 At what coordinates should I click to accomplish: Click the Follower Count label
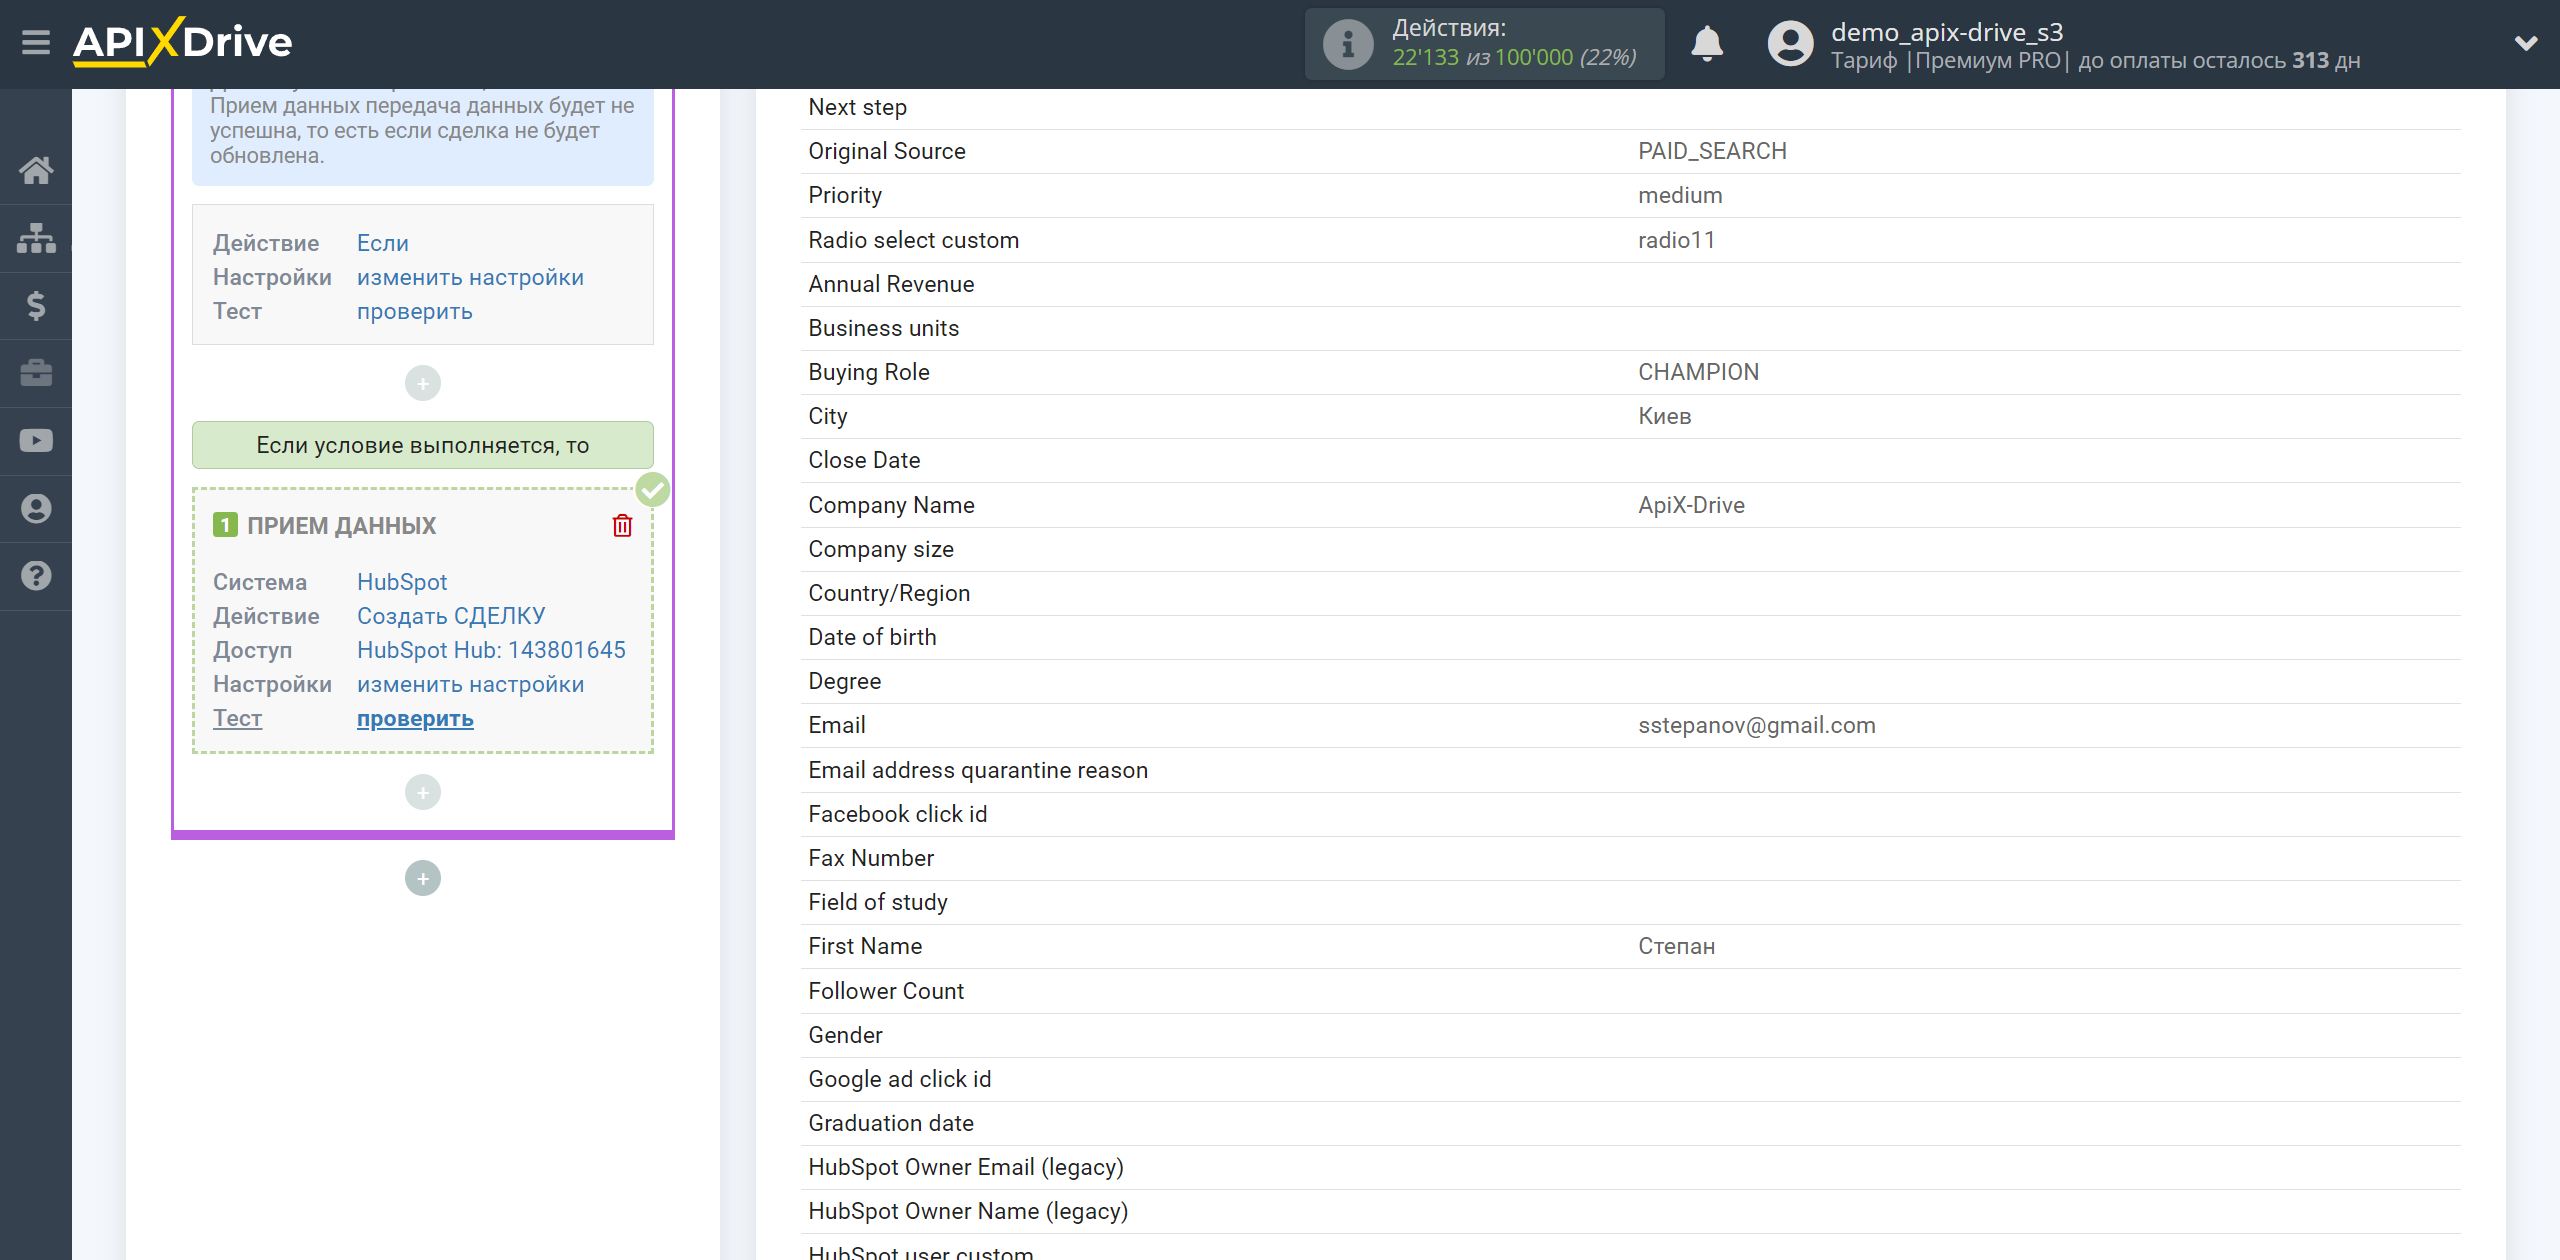[886, 991]
